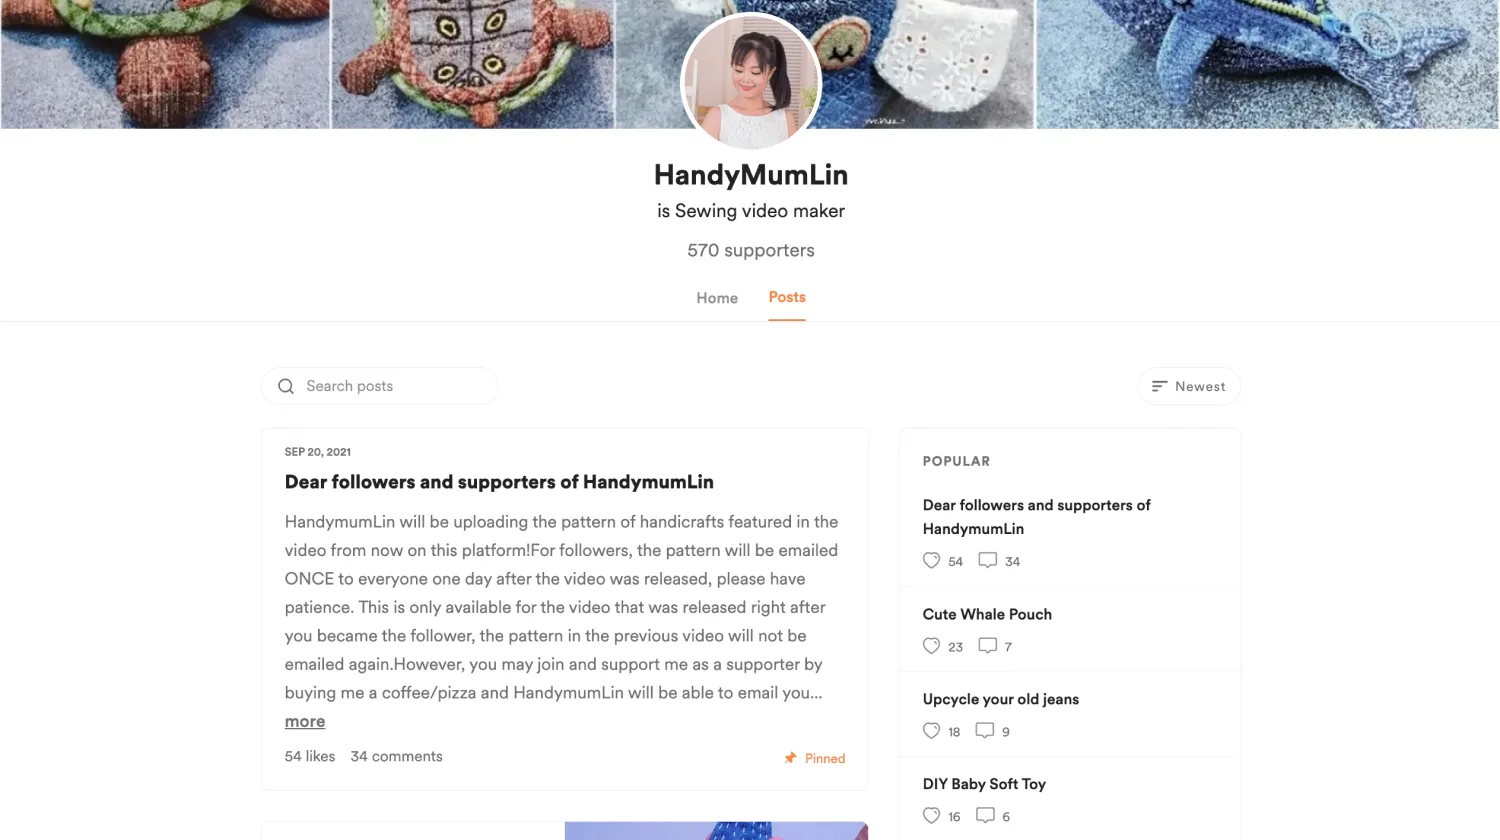This screenshot has width=1500, height=840.
Task: Click heart icon under DIY Baby Soft Toy
Action: (931, 816)
